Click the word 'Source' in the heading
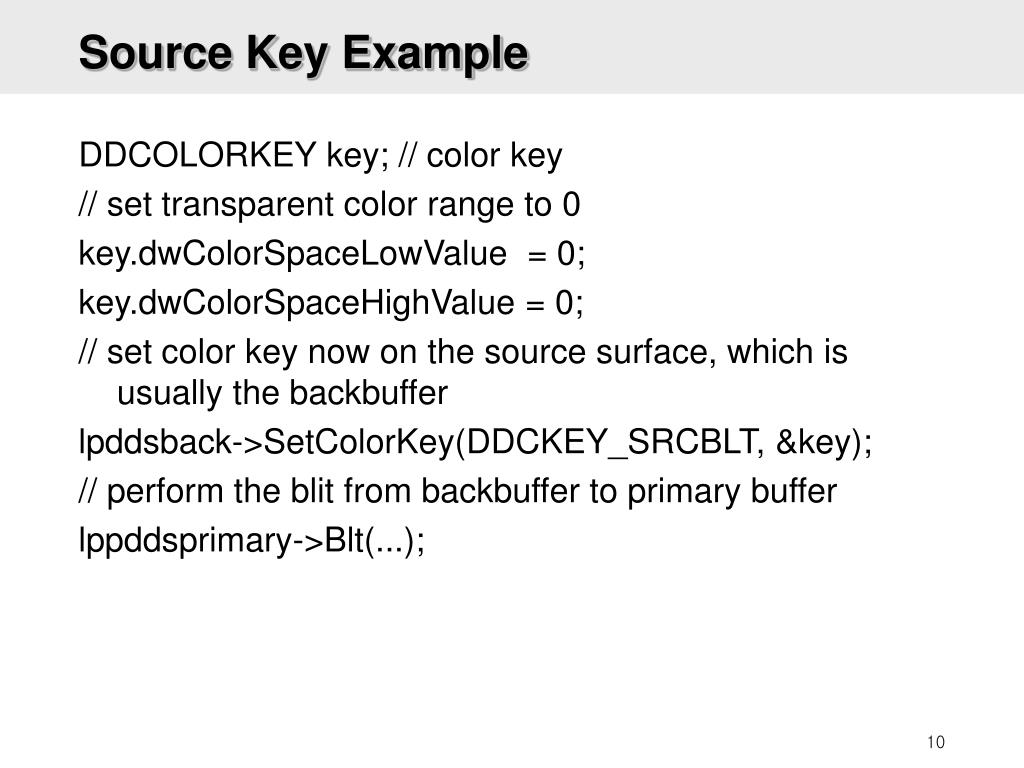 click(x=156, y=52)
